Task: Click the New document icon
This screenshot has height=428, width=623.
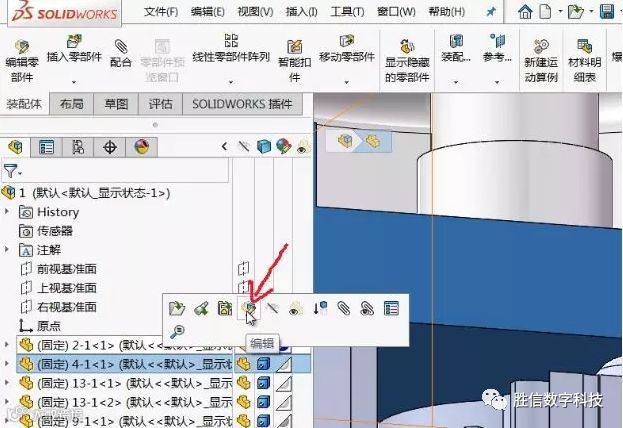Action: coord(545,12)
